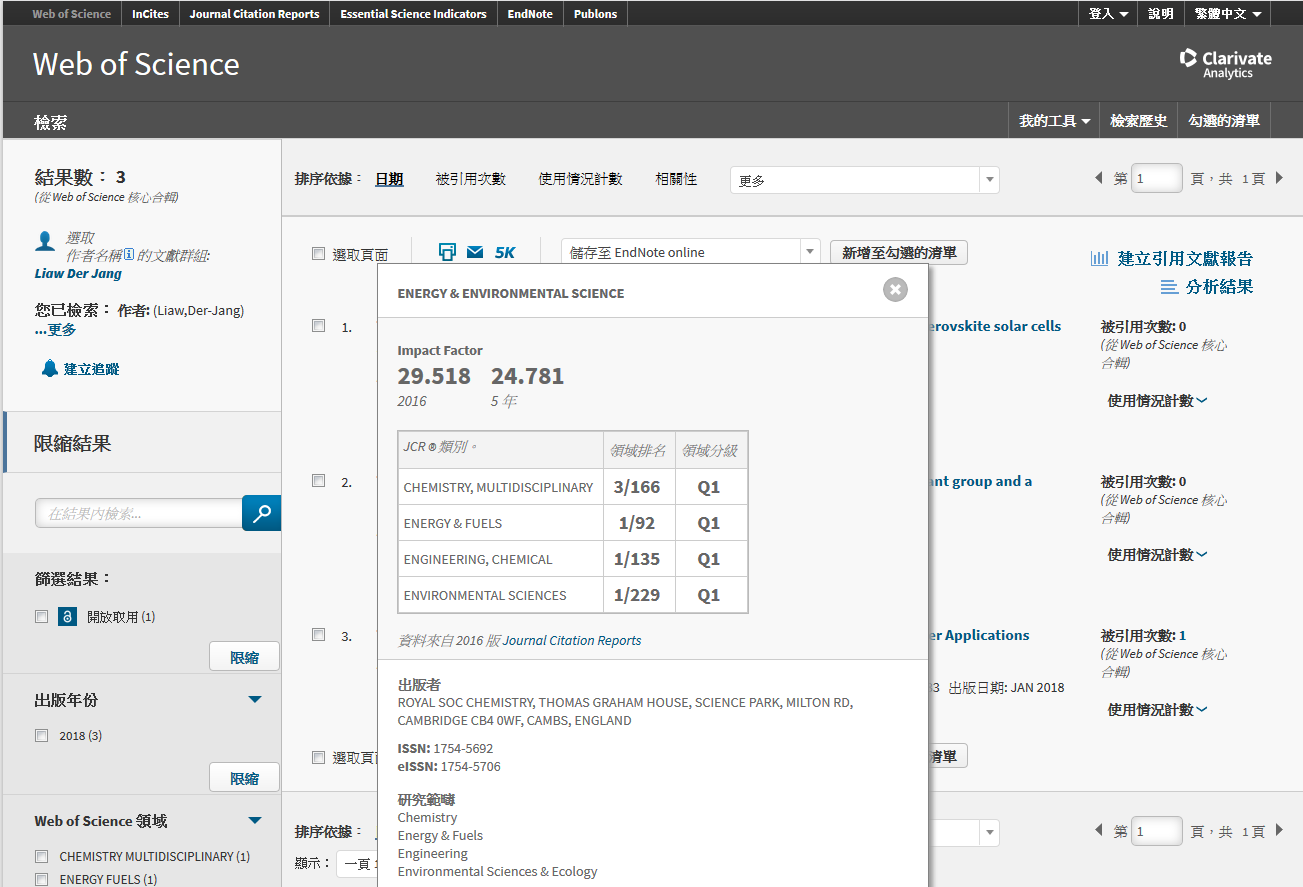1303x887 pixels.
Task: Go to previous page with top left arrow
Action: coord(1100,178)
